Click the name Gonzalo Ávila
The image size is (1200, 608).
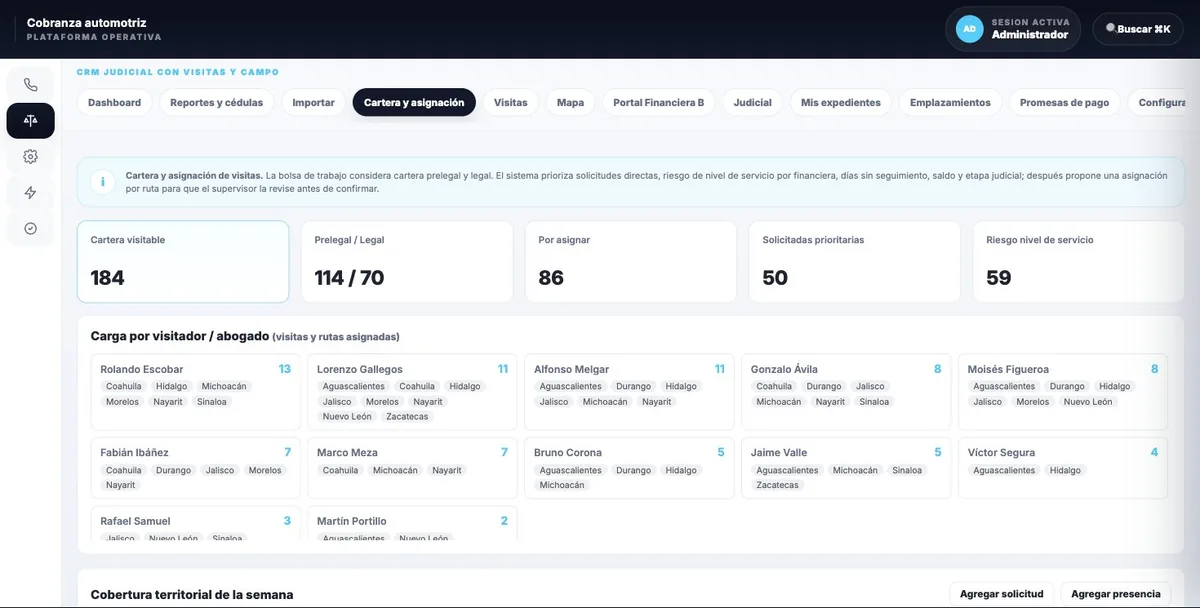(784, 369)
